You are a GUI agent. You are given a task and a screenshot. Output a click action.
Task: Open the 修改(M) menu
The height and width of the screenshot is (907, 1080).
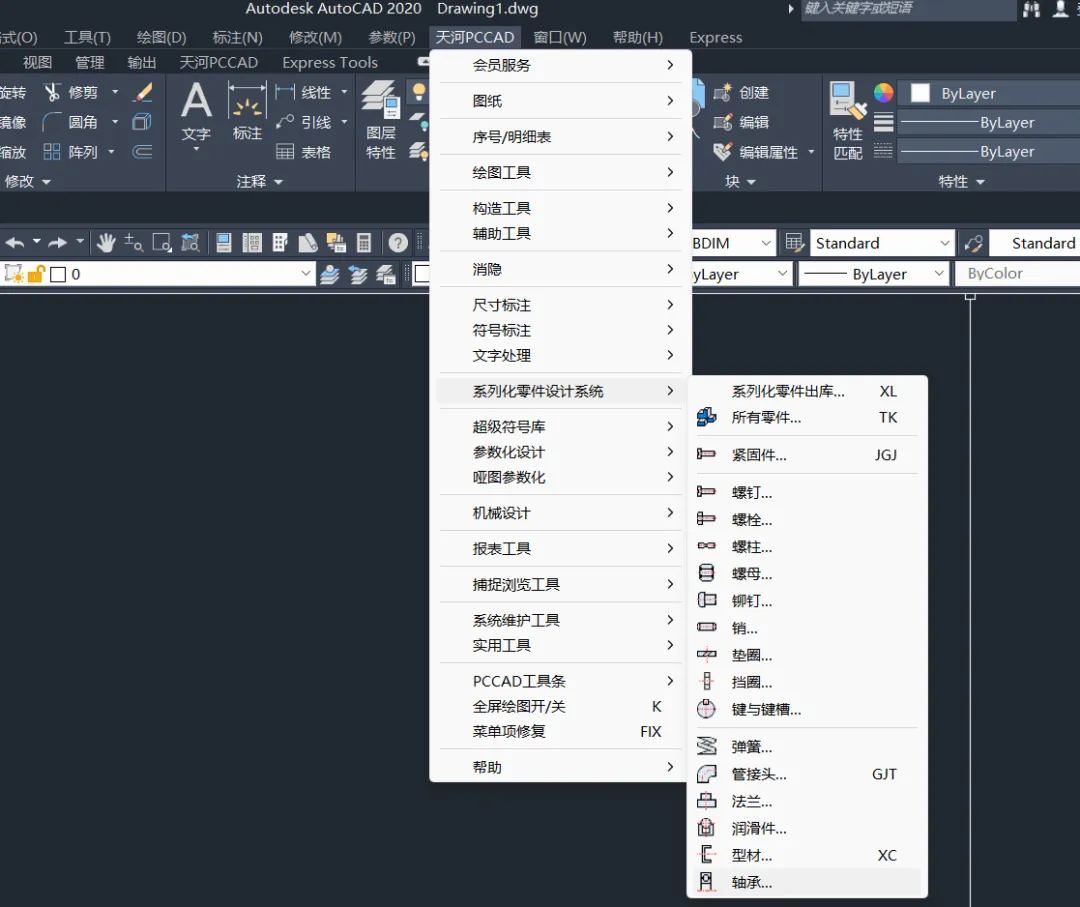[x=315, y=37]
